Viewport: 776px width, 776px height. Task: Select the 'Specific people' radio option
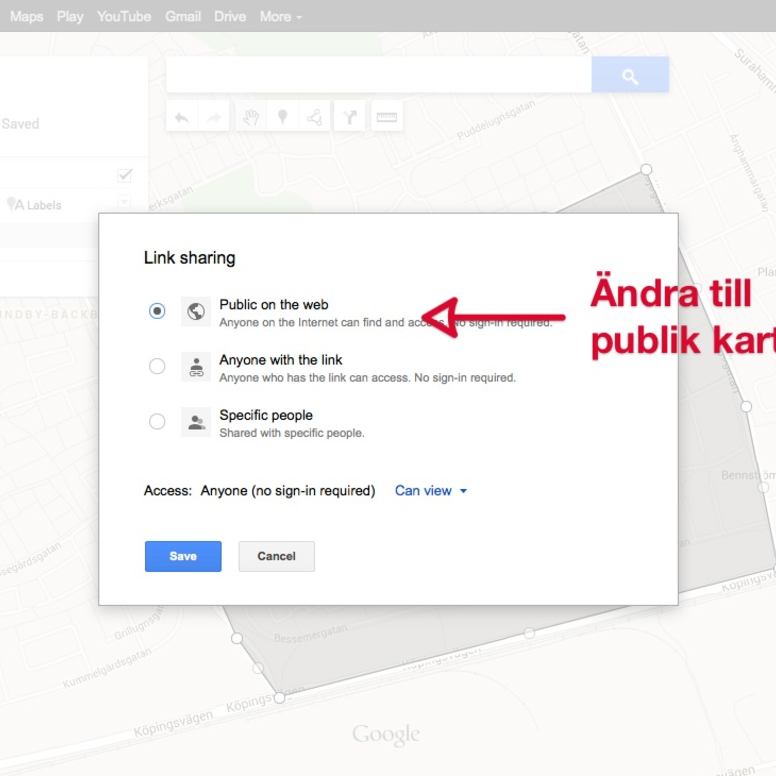pos(157,421)
